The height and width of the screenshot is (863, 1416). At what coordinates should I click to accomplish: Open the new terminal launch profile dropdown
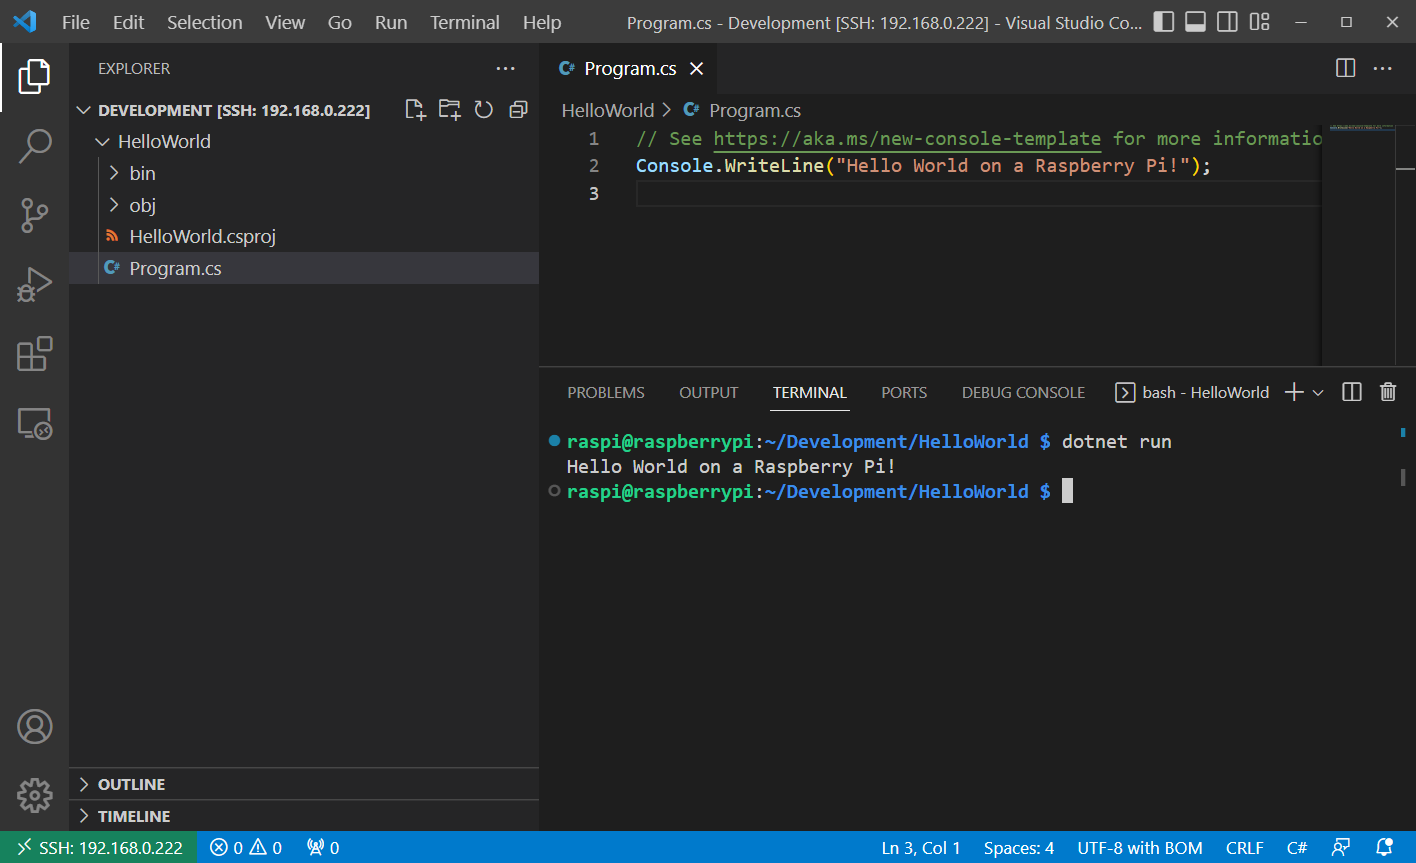click(1318, 393)
